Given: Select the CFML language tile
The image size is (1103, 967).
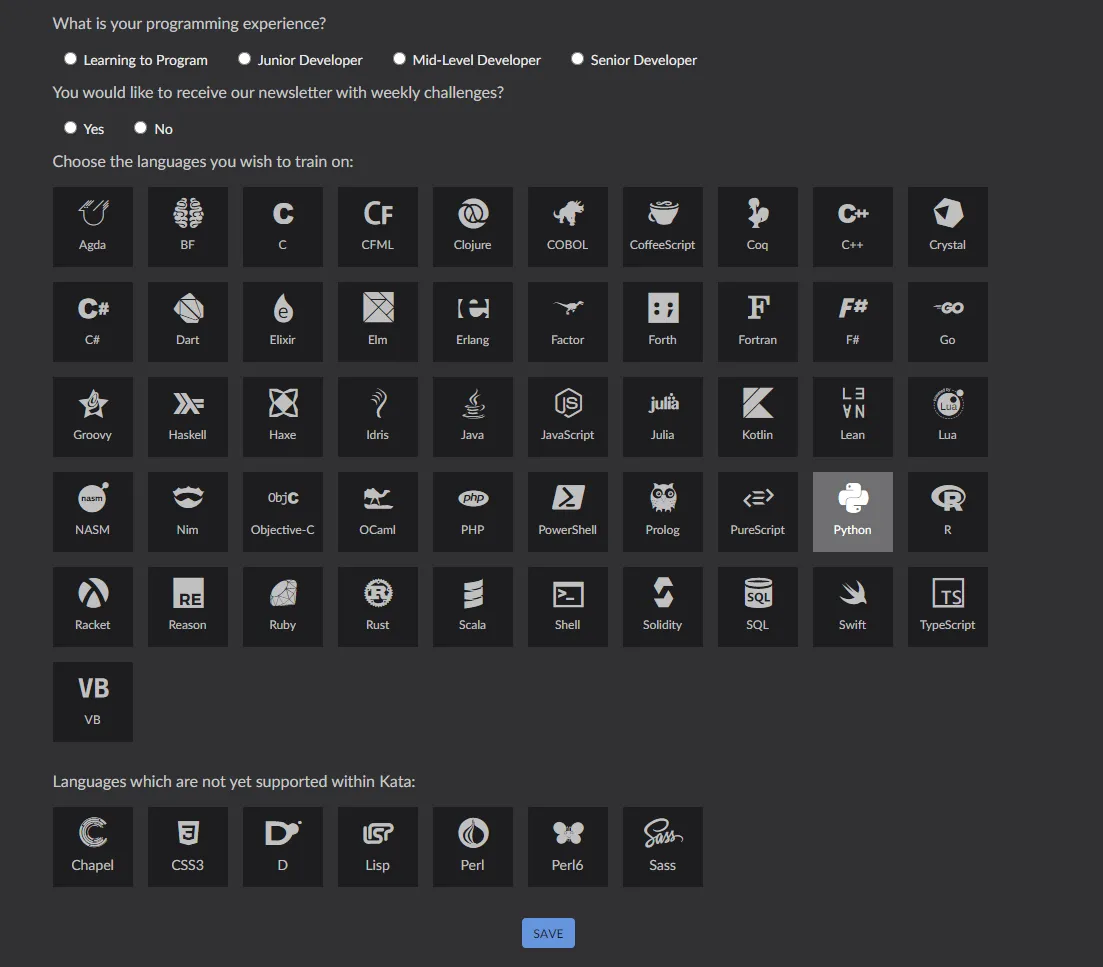Looking at the screenshot, I should pyautogui.click(x=378, y=227).
